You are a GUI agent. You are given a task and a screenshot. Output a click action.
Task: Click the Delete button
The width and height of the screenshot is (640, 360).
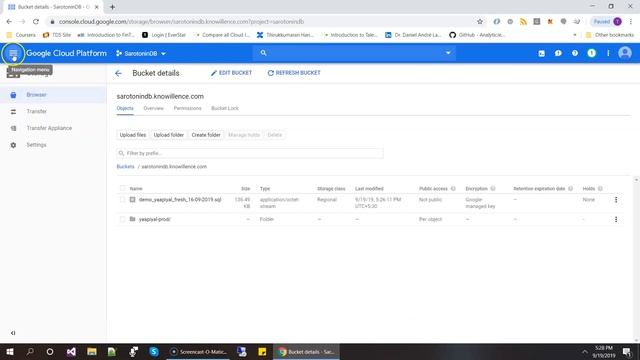275,135
